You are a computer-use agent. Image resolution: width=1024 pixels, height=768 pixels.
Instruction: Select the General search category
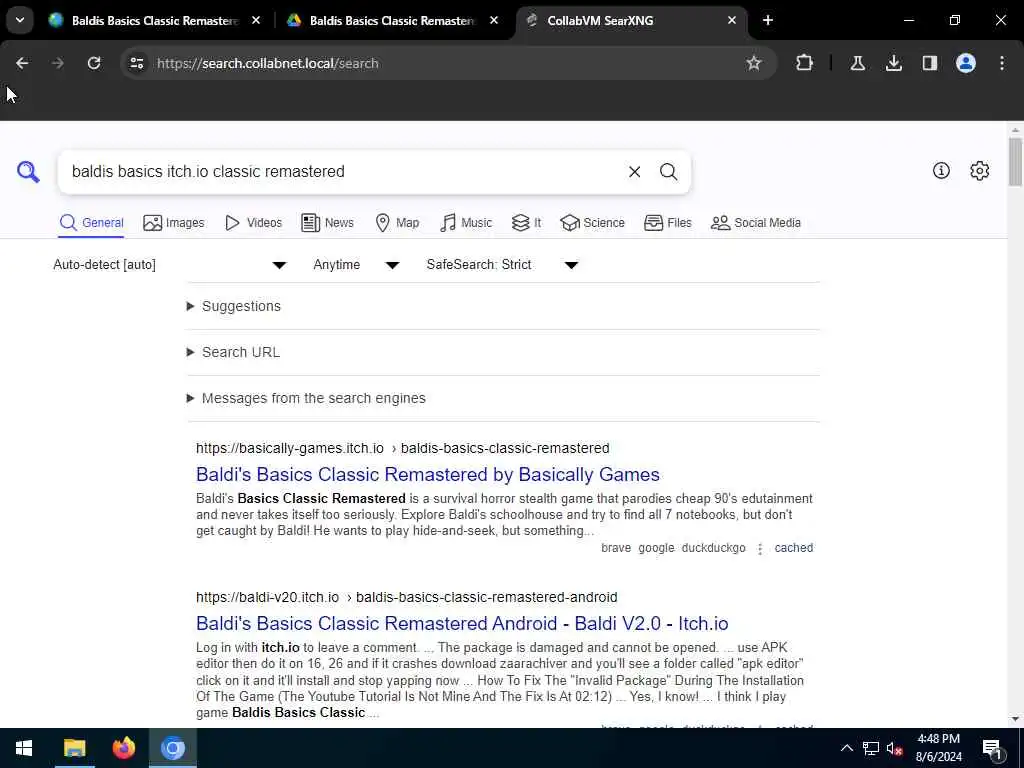coord(91,223)
